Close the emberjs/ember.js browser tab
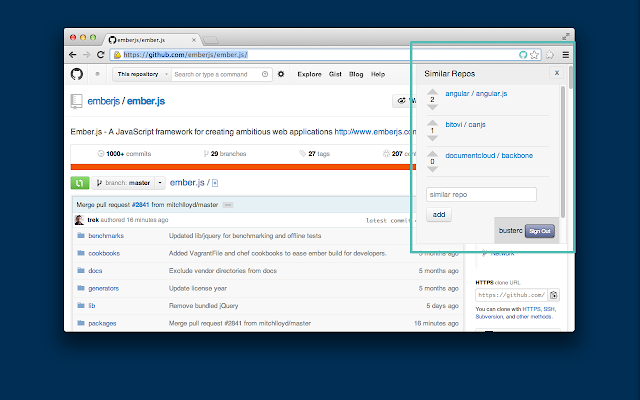Viewport: 640px width, 400px height. [x=194, y=40]
